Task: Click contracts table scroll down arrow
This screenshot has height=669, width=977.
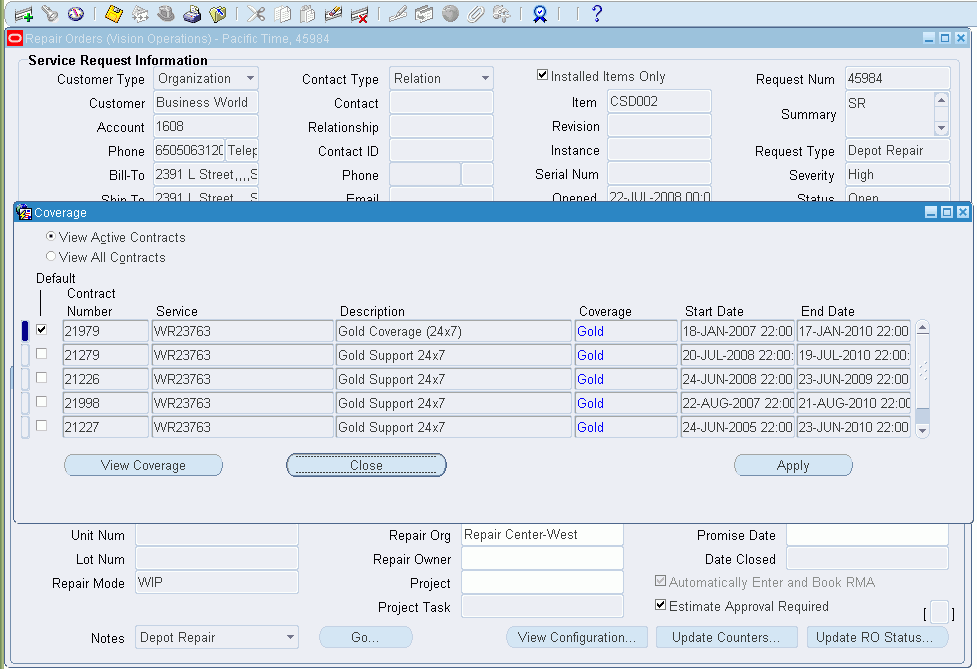Action: point(923,430)
